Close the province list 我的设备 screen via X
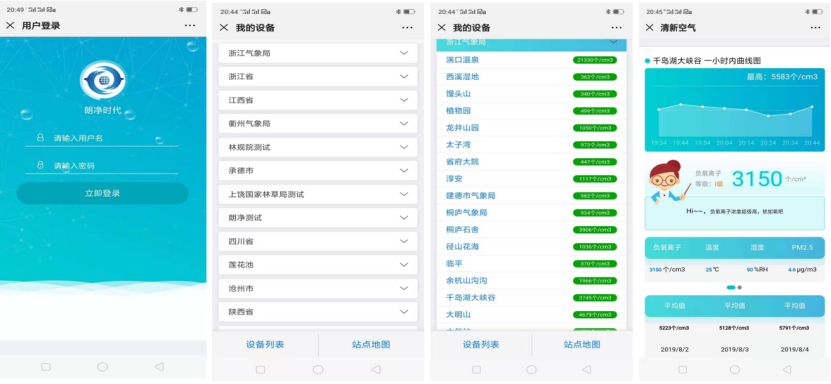The image size is (831, 384). (224, 28)
